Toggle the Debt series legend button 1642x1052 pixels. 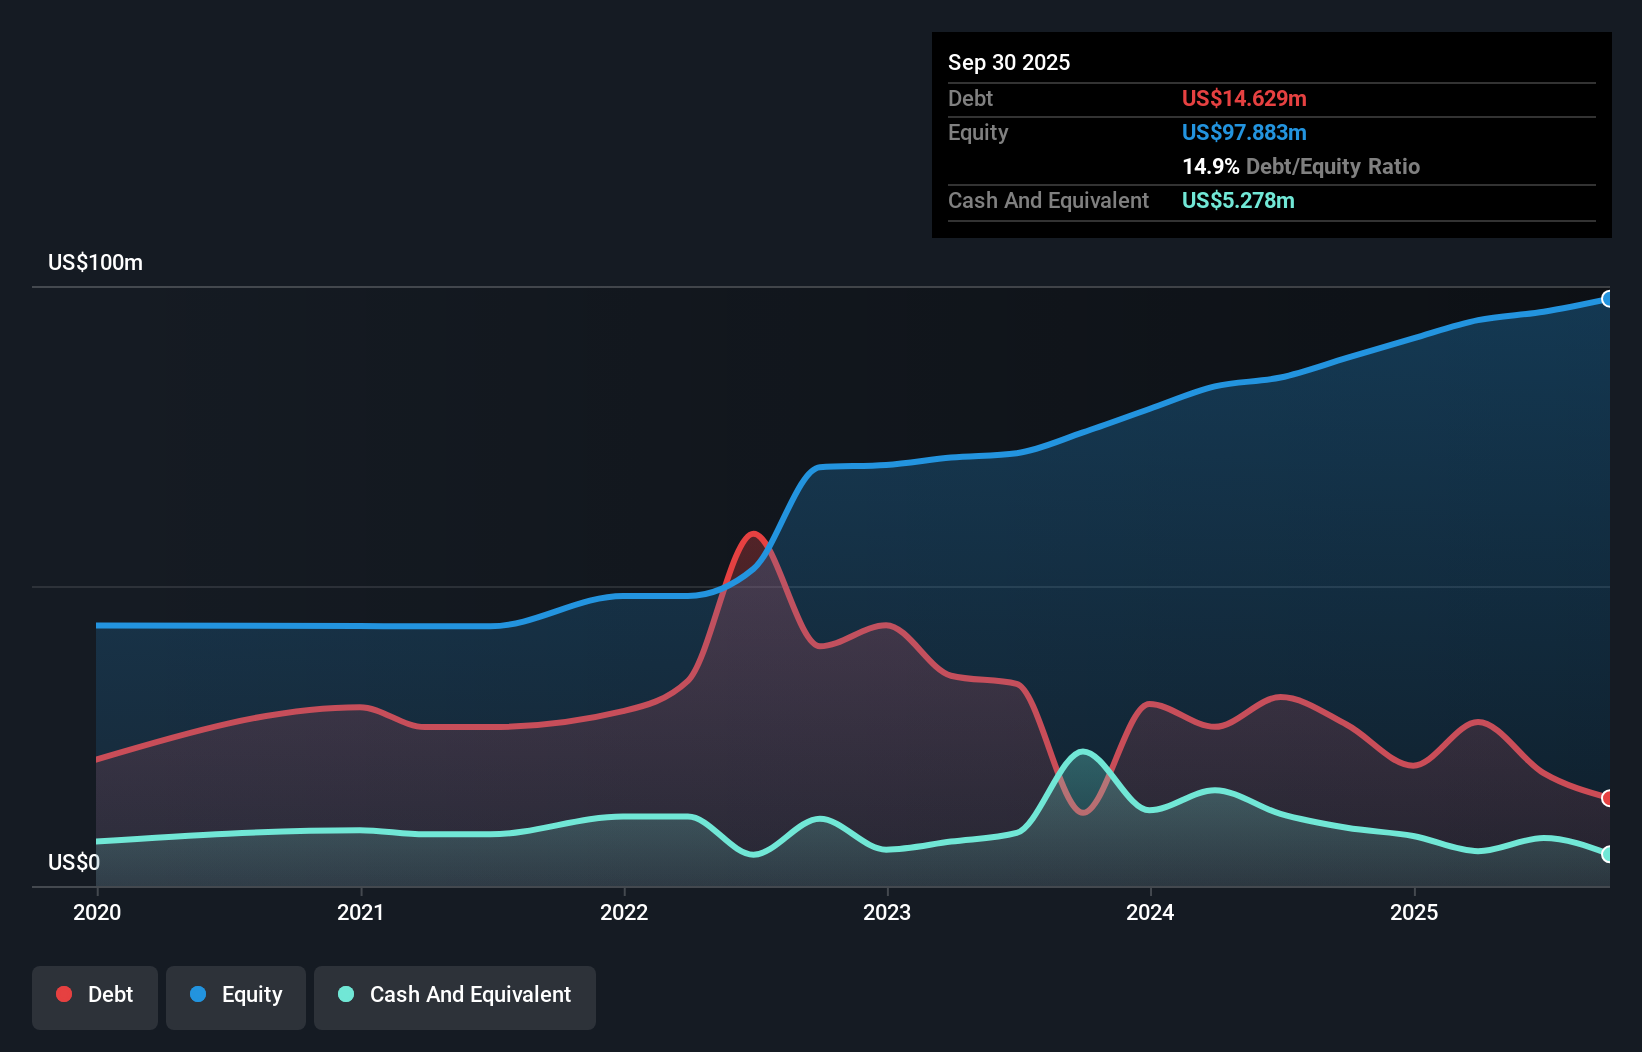pos(95,997)
